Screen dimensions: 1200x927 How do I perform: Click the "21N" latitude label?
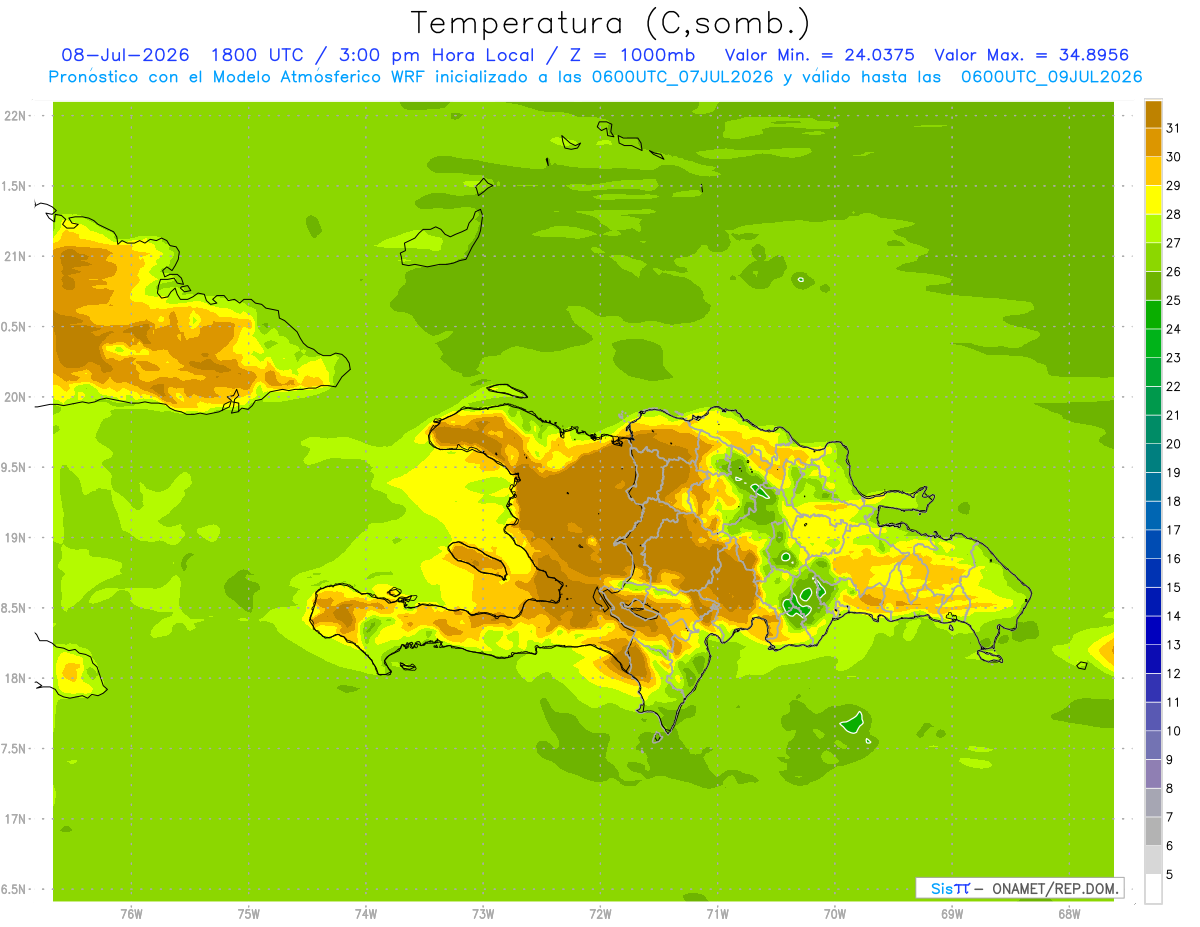pos(16,257)
